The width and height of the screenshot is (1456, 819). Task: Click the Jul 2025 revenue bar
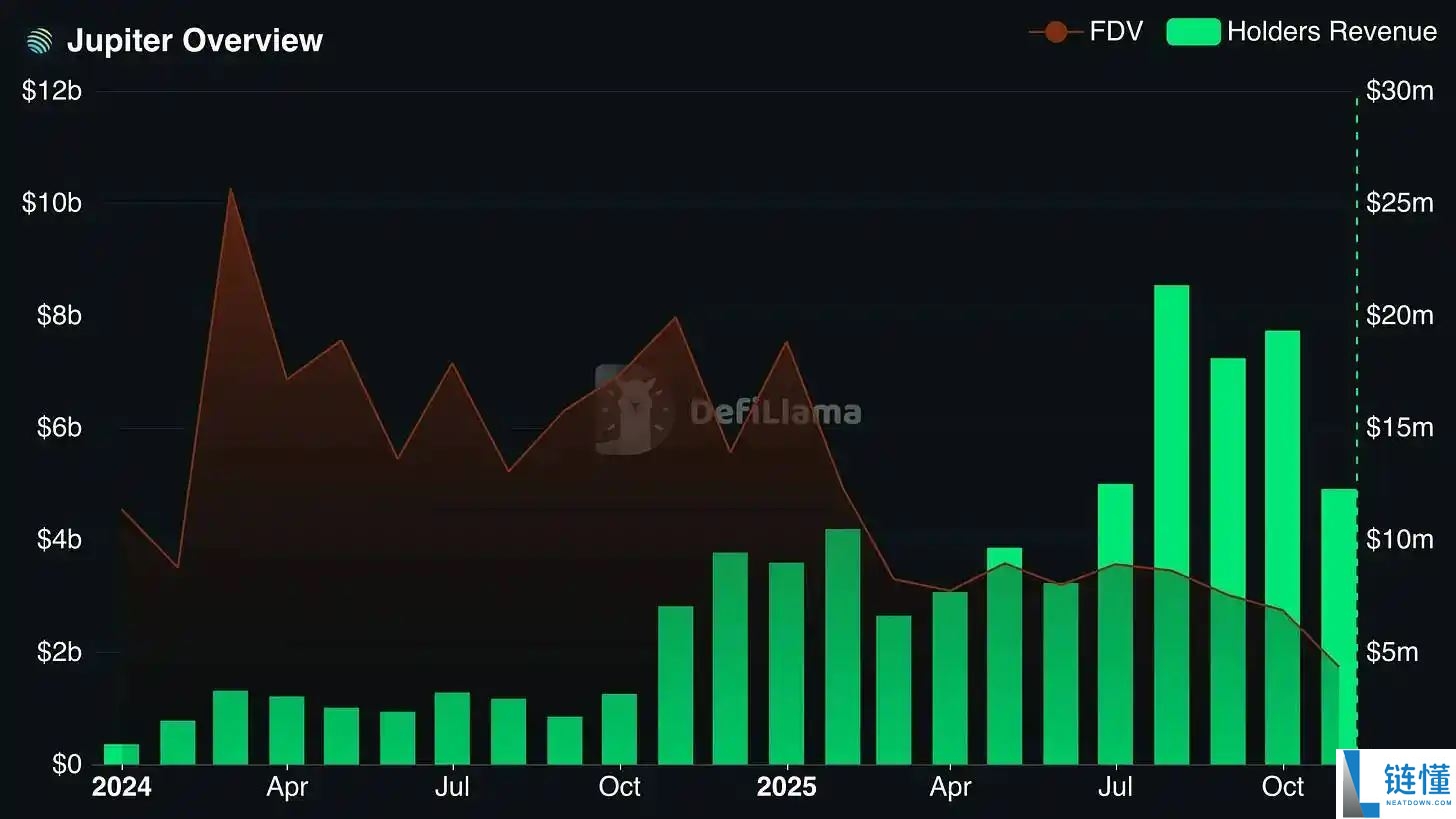pos(1115,624)
